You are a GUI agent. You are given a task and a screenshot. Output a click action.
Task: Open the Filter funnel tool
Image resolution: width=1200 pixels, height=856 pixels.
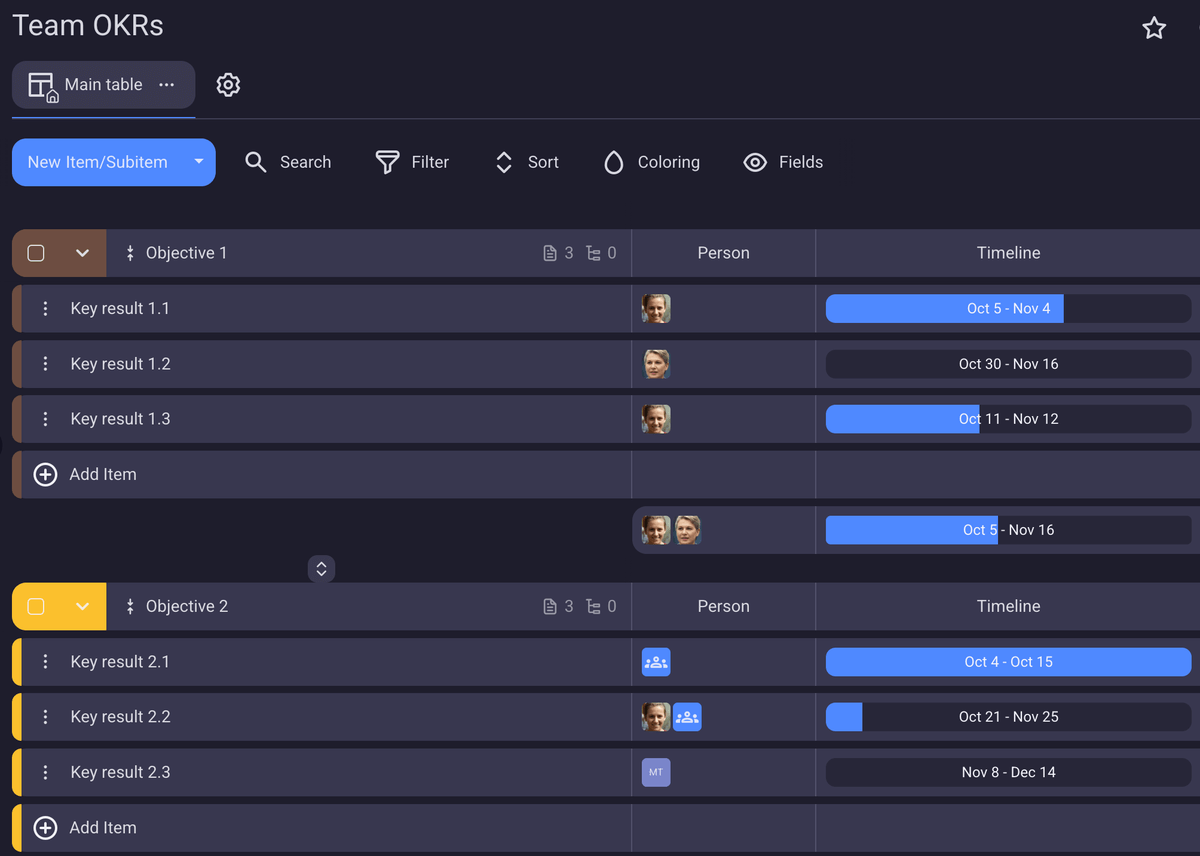[x=387, y=162]
